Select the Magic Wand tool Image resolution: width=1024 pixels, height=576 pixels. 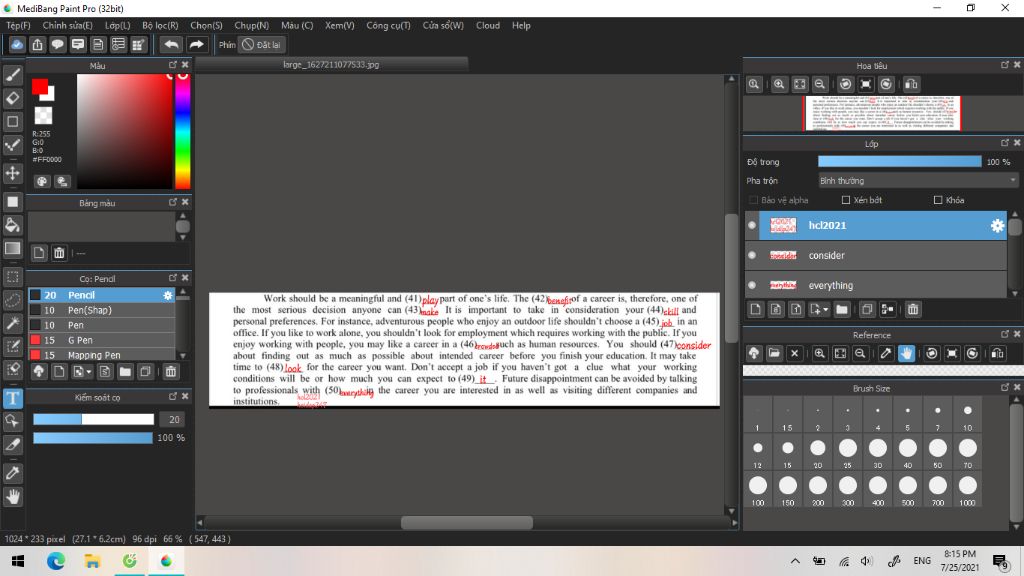pyautogui.click(x=12, y=323)
